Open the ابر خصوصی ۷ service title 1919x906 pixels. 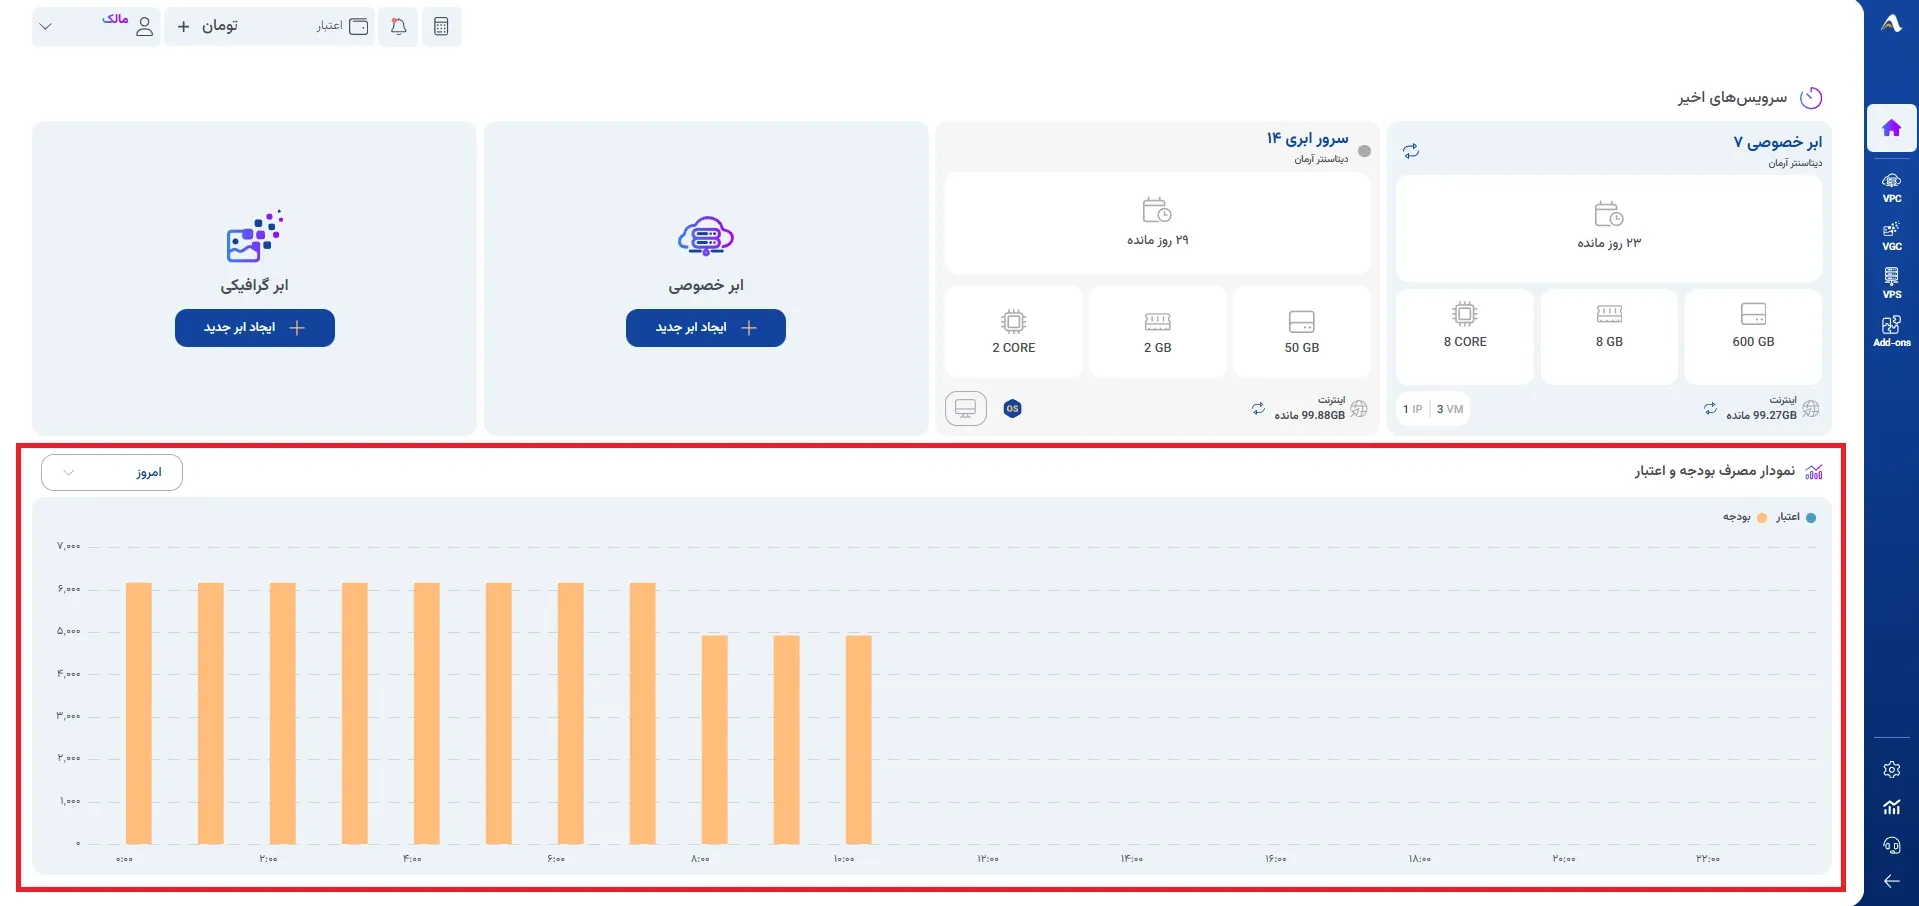(1777, 142)
